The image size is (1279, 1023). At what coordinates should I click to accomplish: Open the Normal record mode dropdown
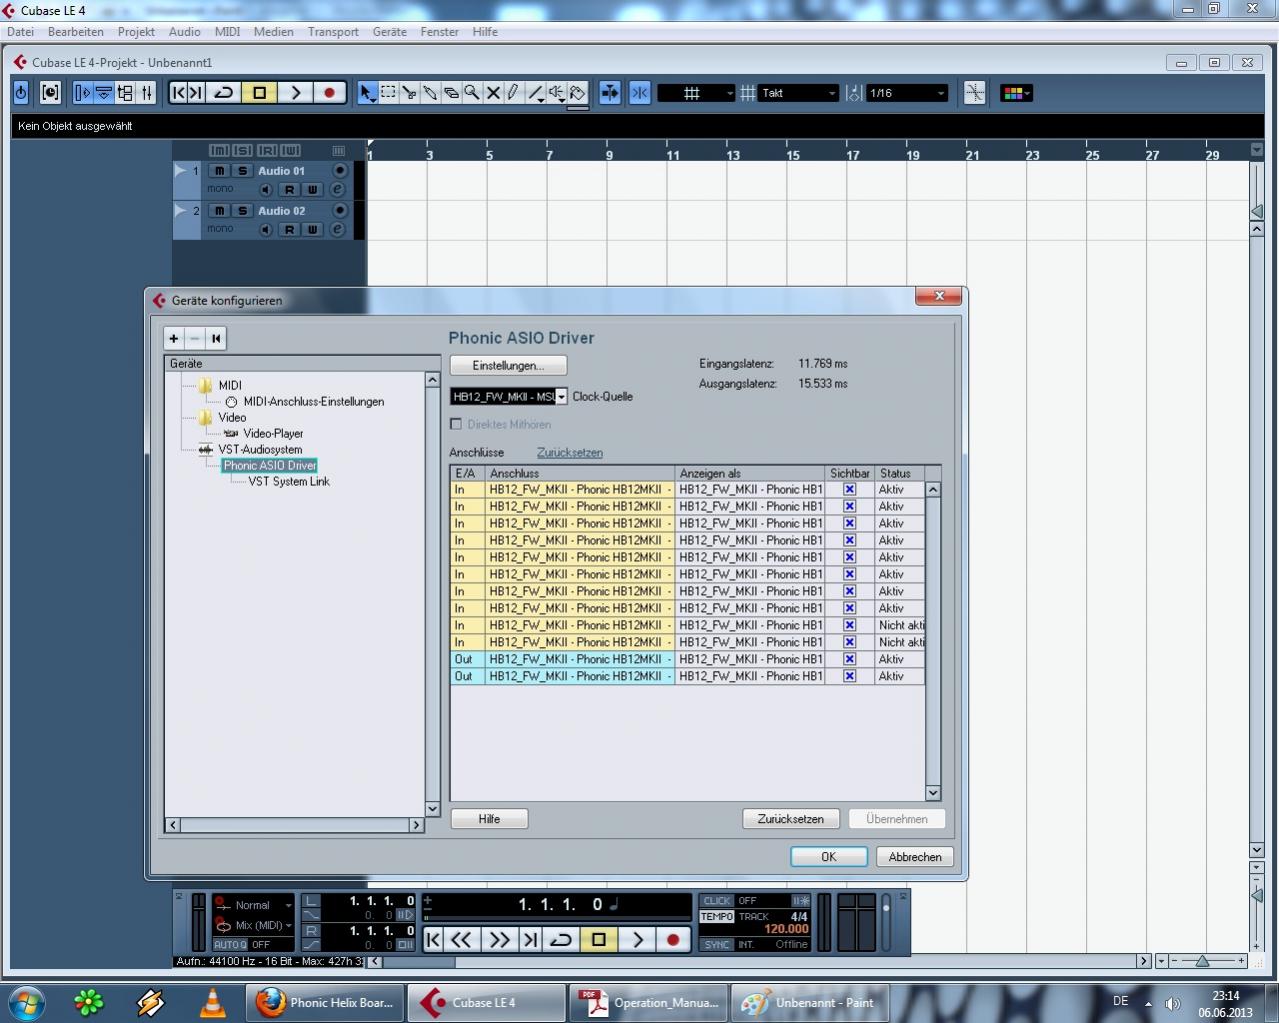pyautogui.click(x=254, y=905)
